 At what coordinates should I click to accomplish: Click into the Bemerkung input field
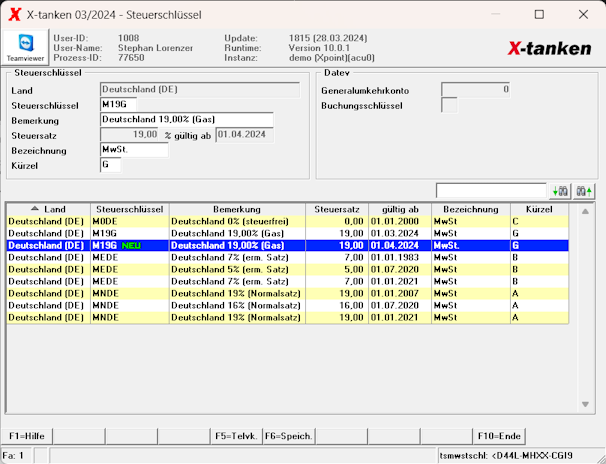point(187,119)
